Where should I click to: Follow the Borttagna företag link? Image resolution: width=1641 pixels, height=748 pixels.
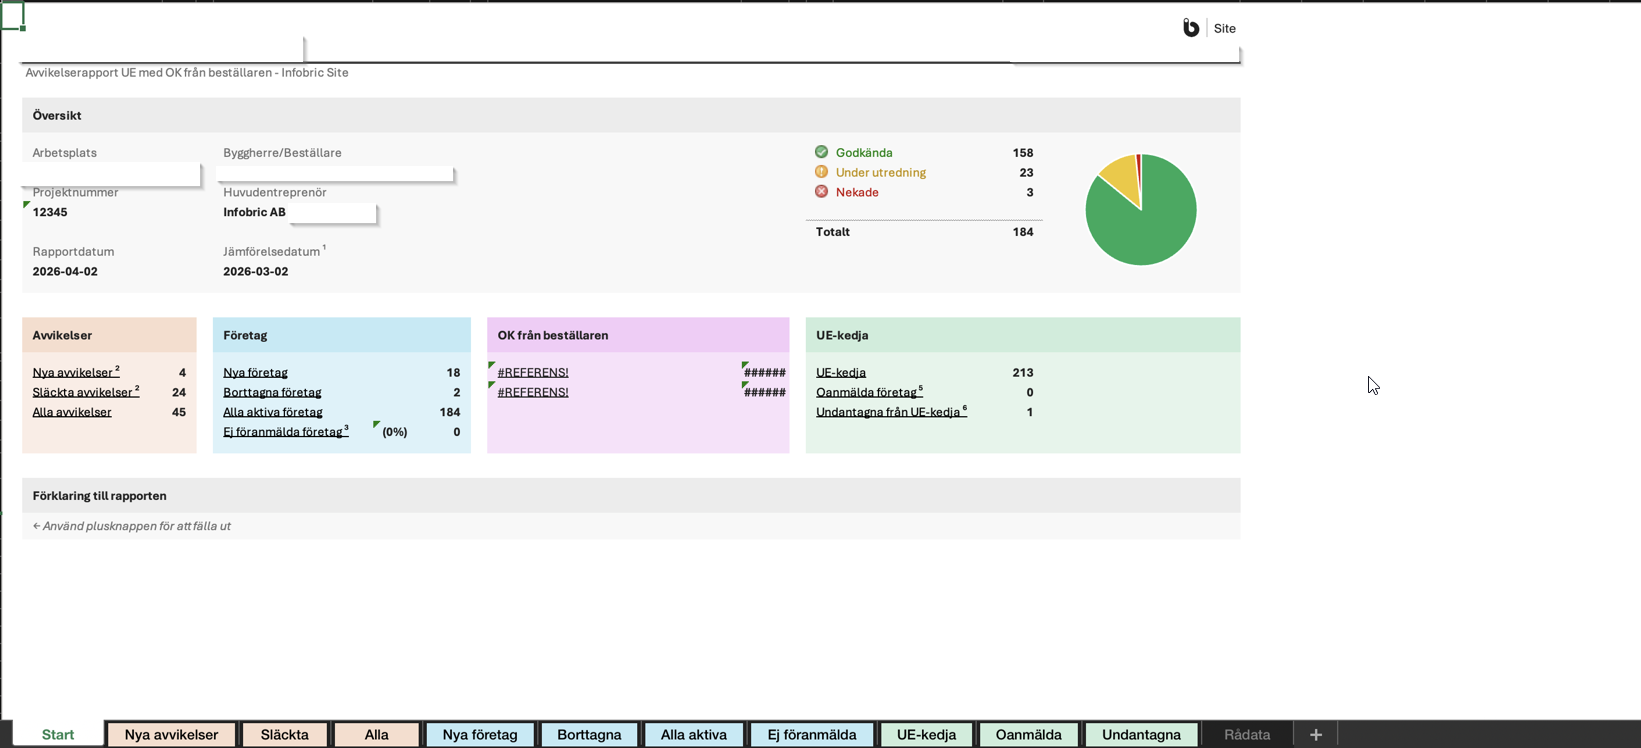(x=272, y=393)
